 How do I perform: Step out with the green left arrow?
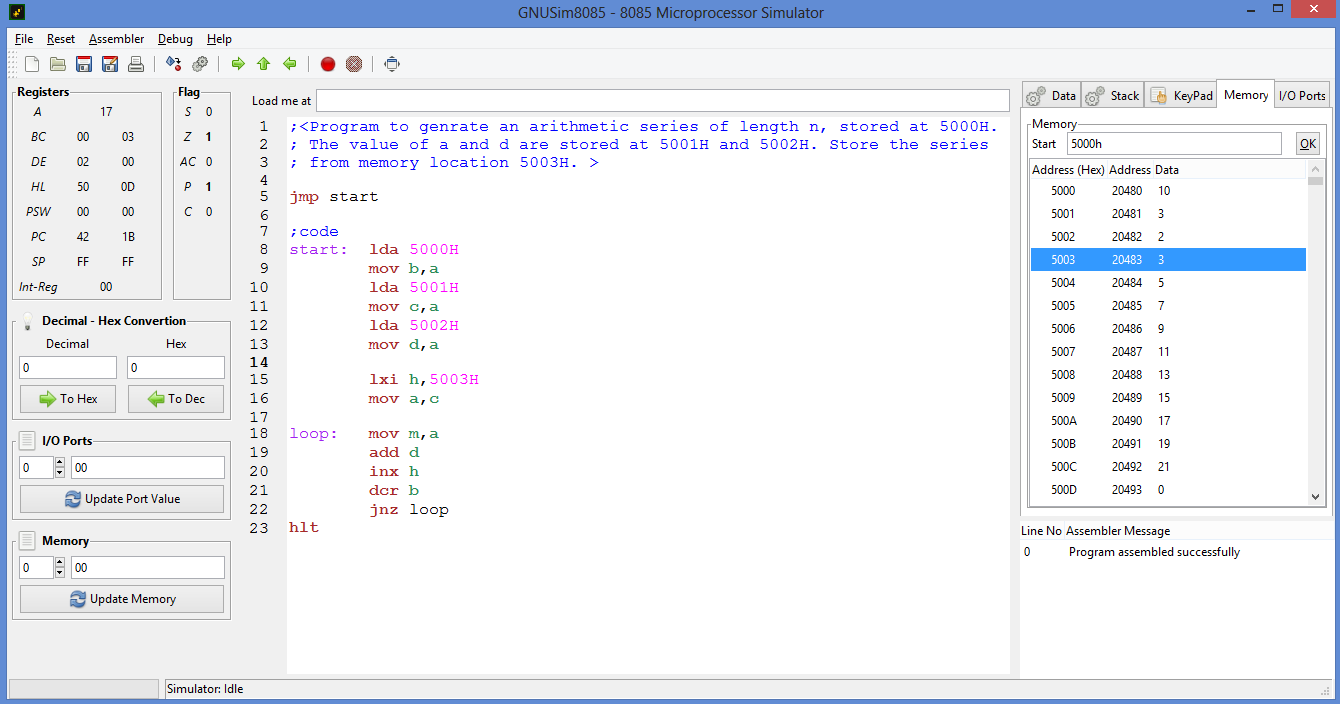point(290,64)
